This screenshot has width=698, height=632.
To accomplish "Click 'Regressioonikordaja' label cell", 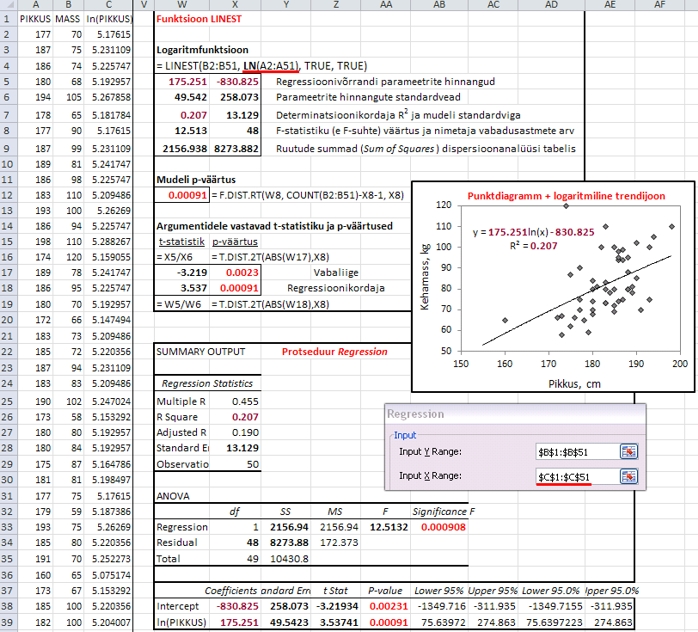I will coord(336,288).
